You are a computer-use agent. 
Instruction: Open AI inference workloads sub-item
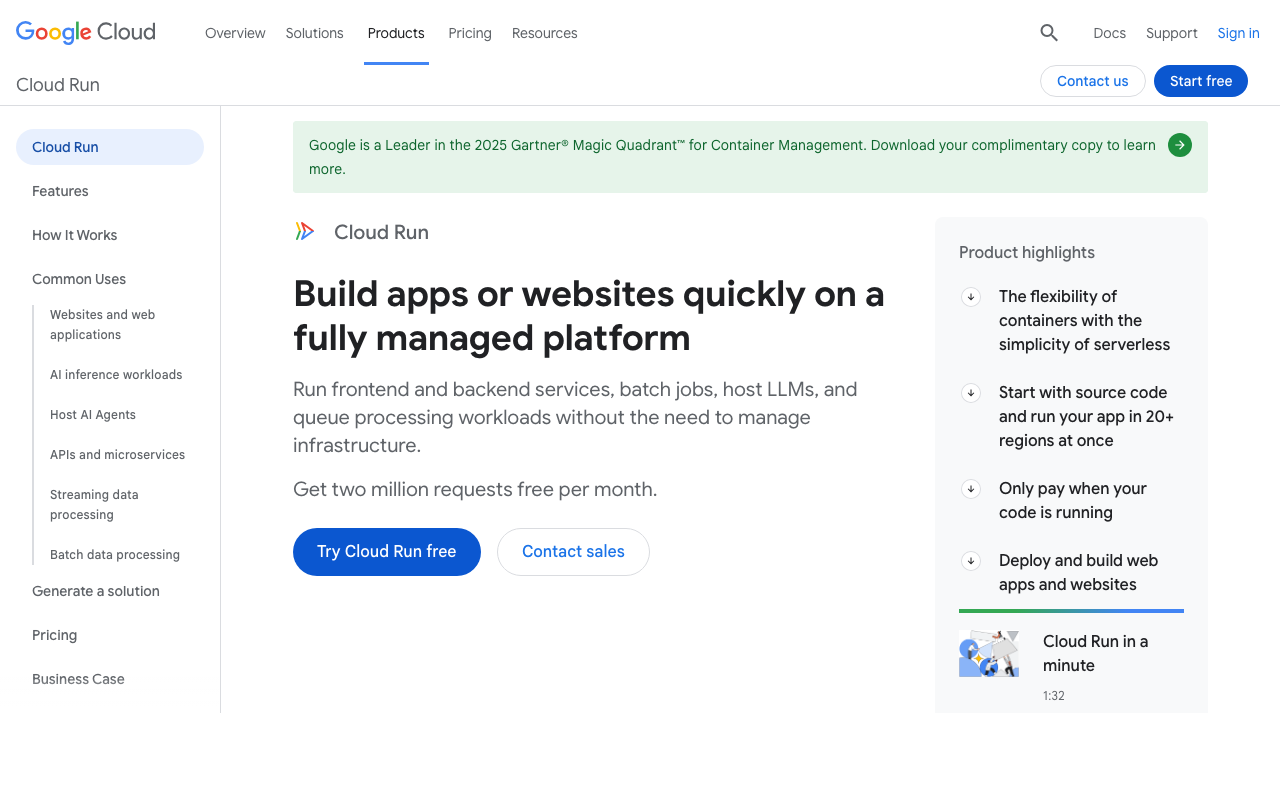pos(116,375)
